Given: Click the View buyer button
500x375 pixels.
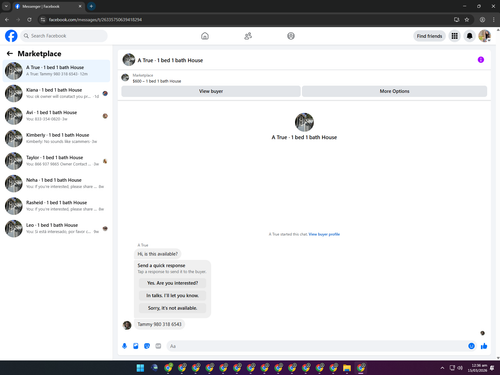Looking at the screenshot, I should coord(211,91).
